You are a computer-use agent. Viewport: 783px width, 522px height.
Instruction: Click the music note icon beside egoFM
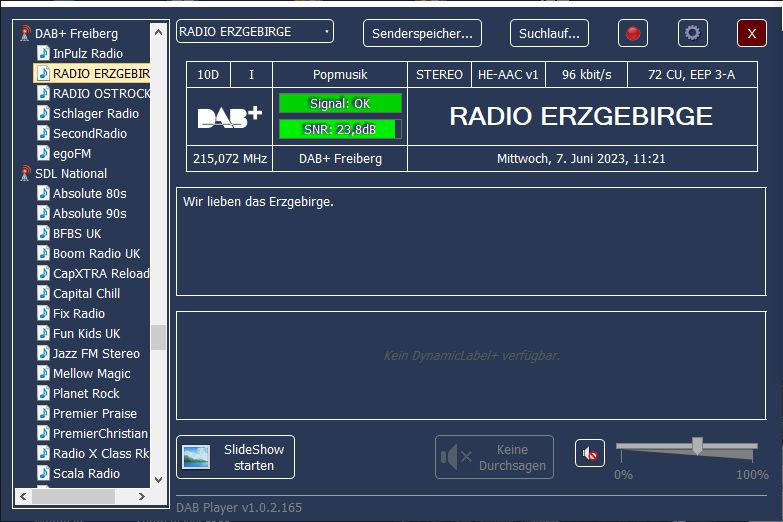click(x=43, y=153)
